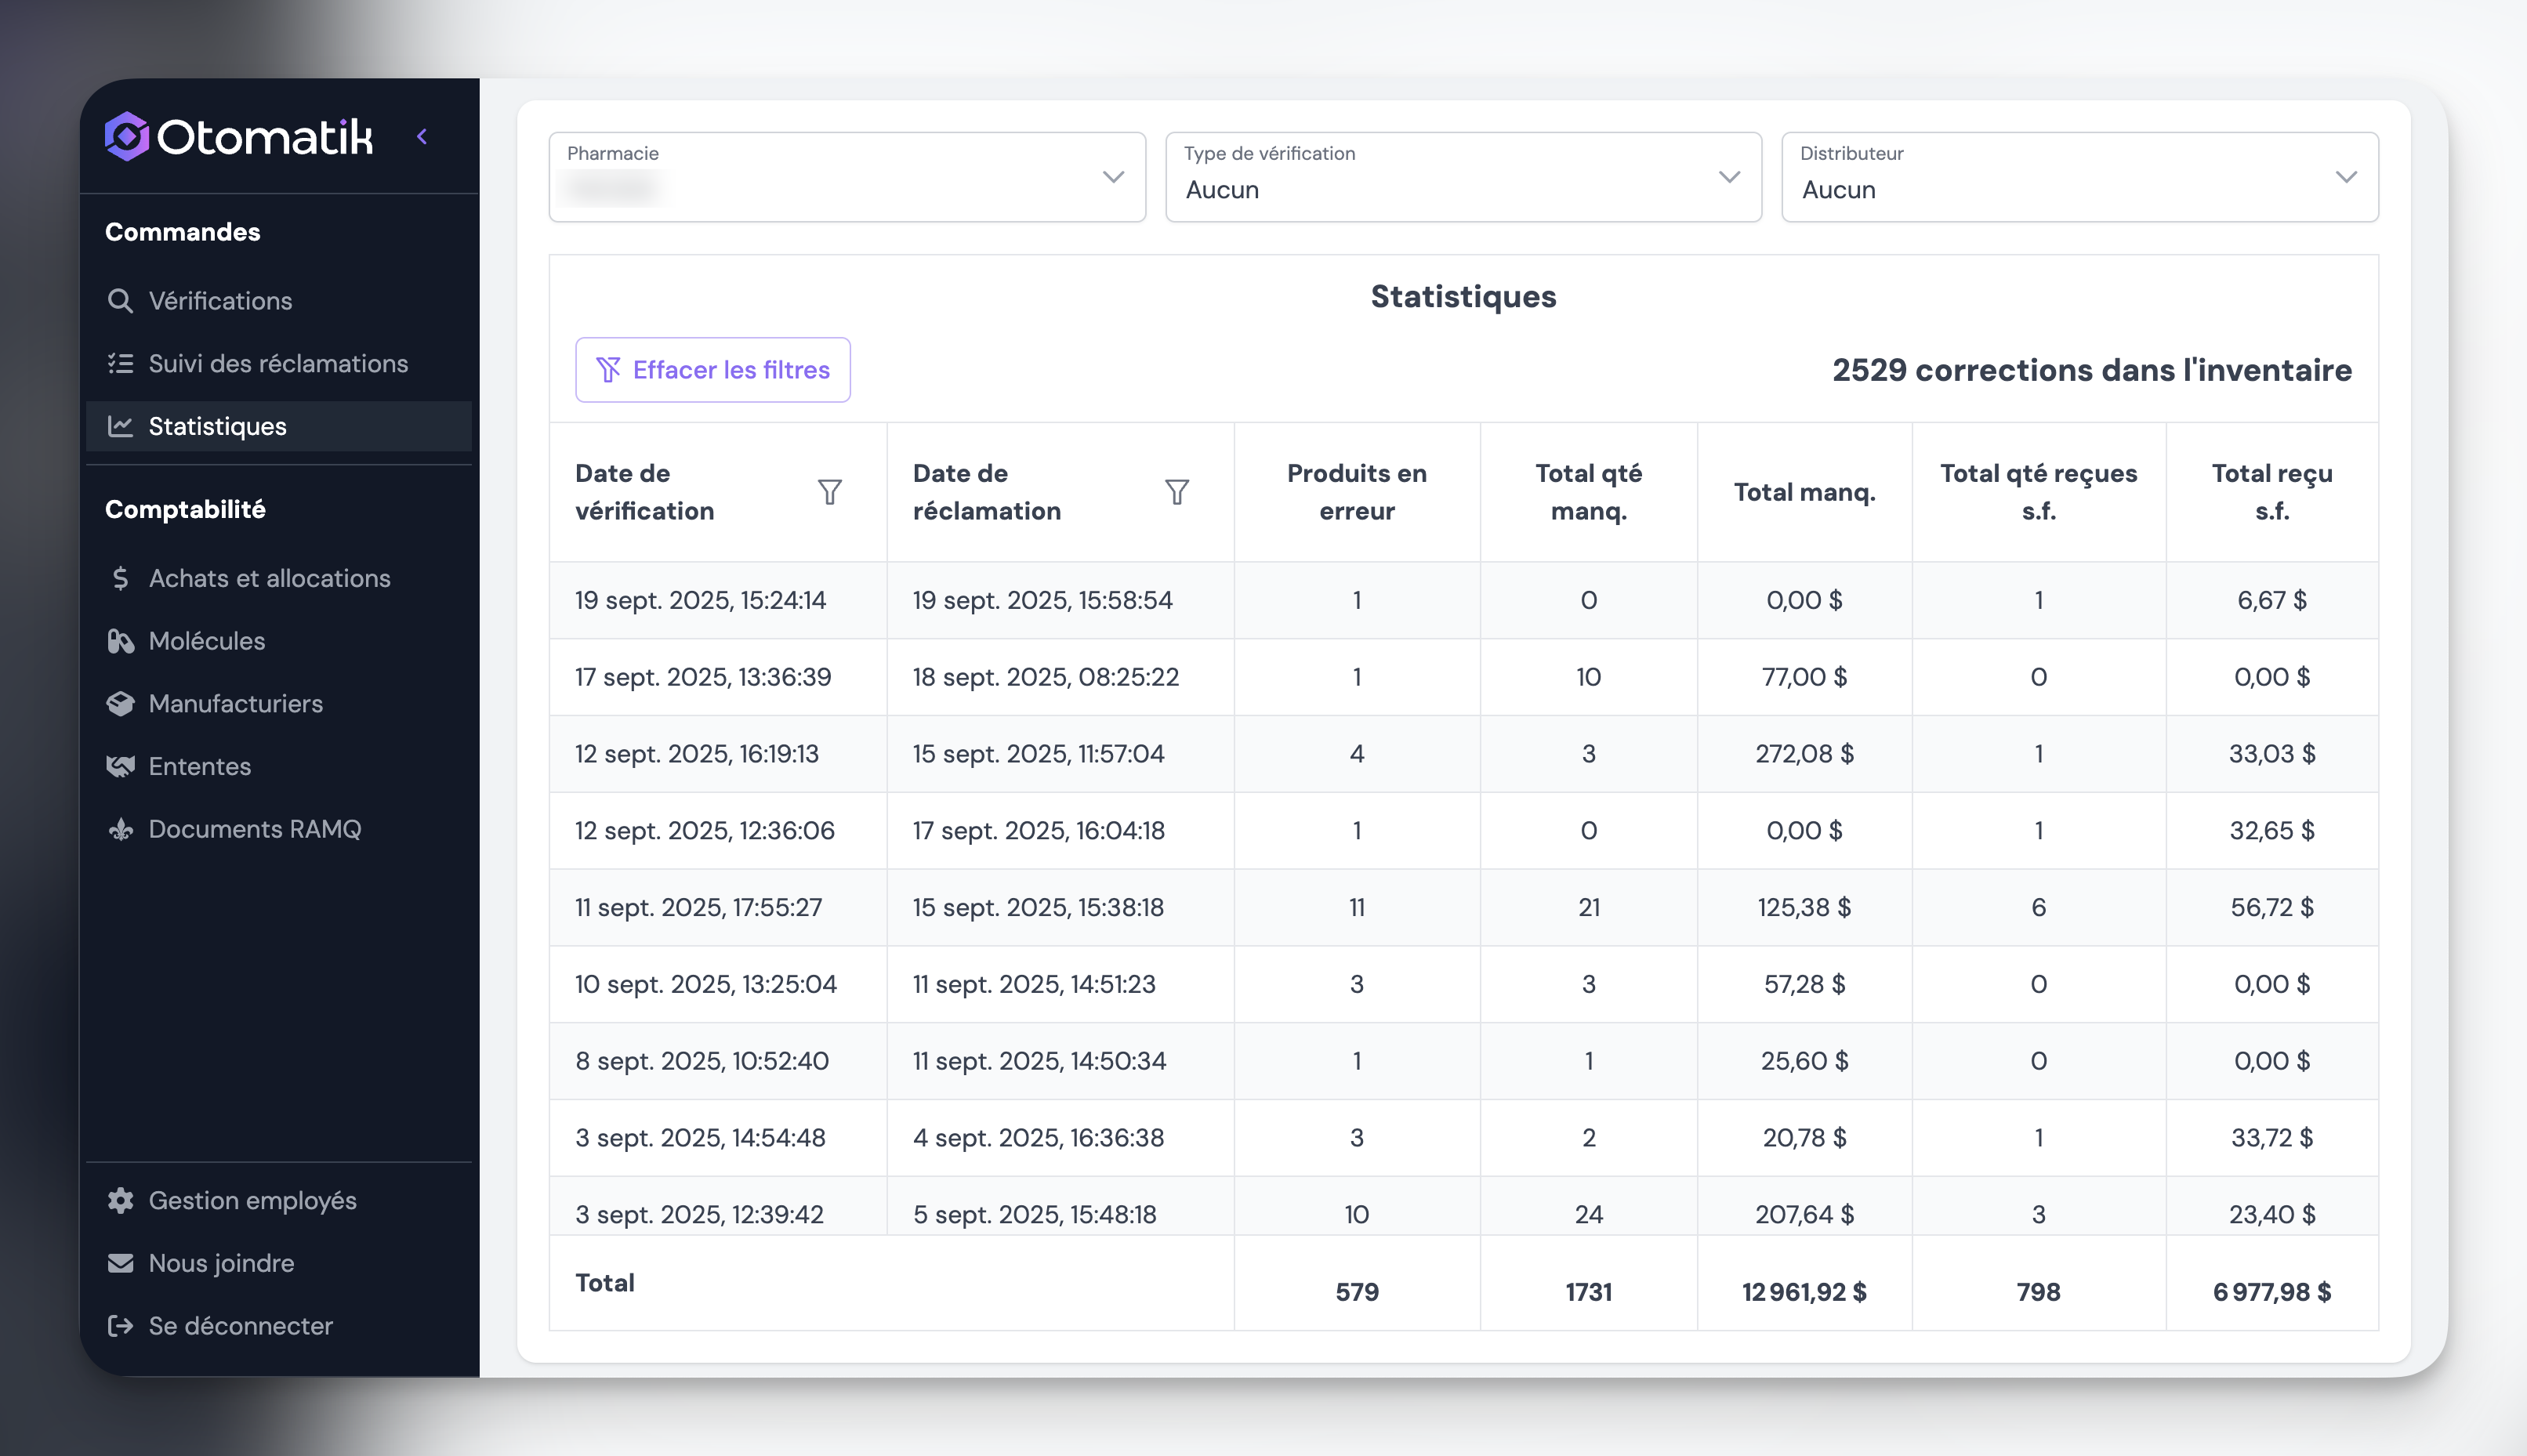Click the Documents RAMQ fleur-de-lis icon
This screenshot has height=1456, width=2527.
pyautogui.click(x=120, y=829)
